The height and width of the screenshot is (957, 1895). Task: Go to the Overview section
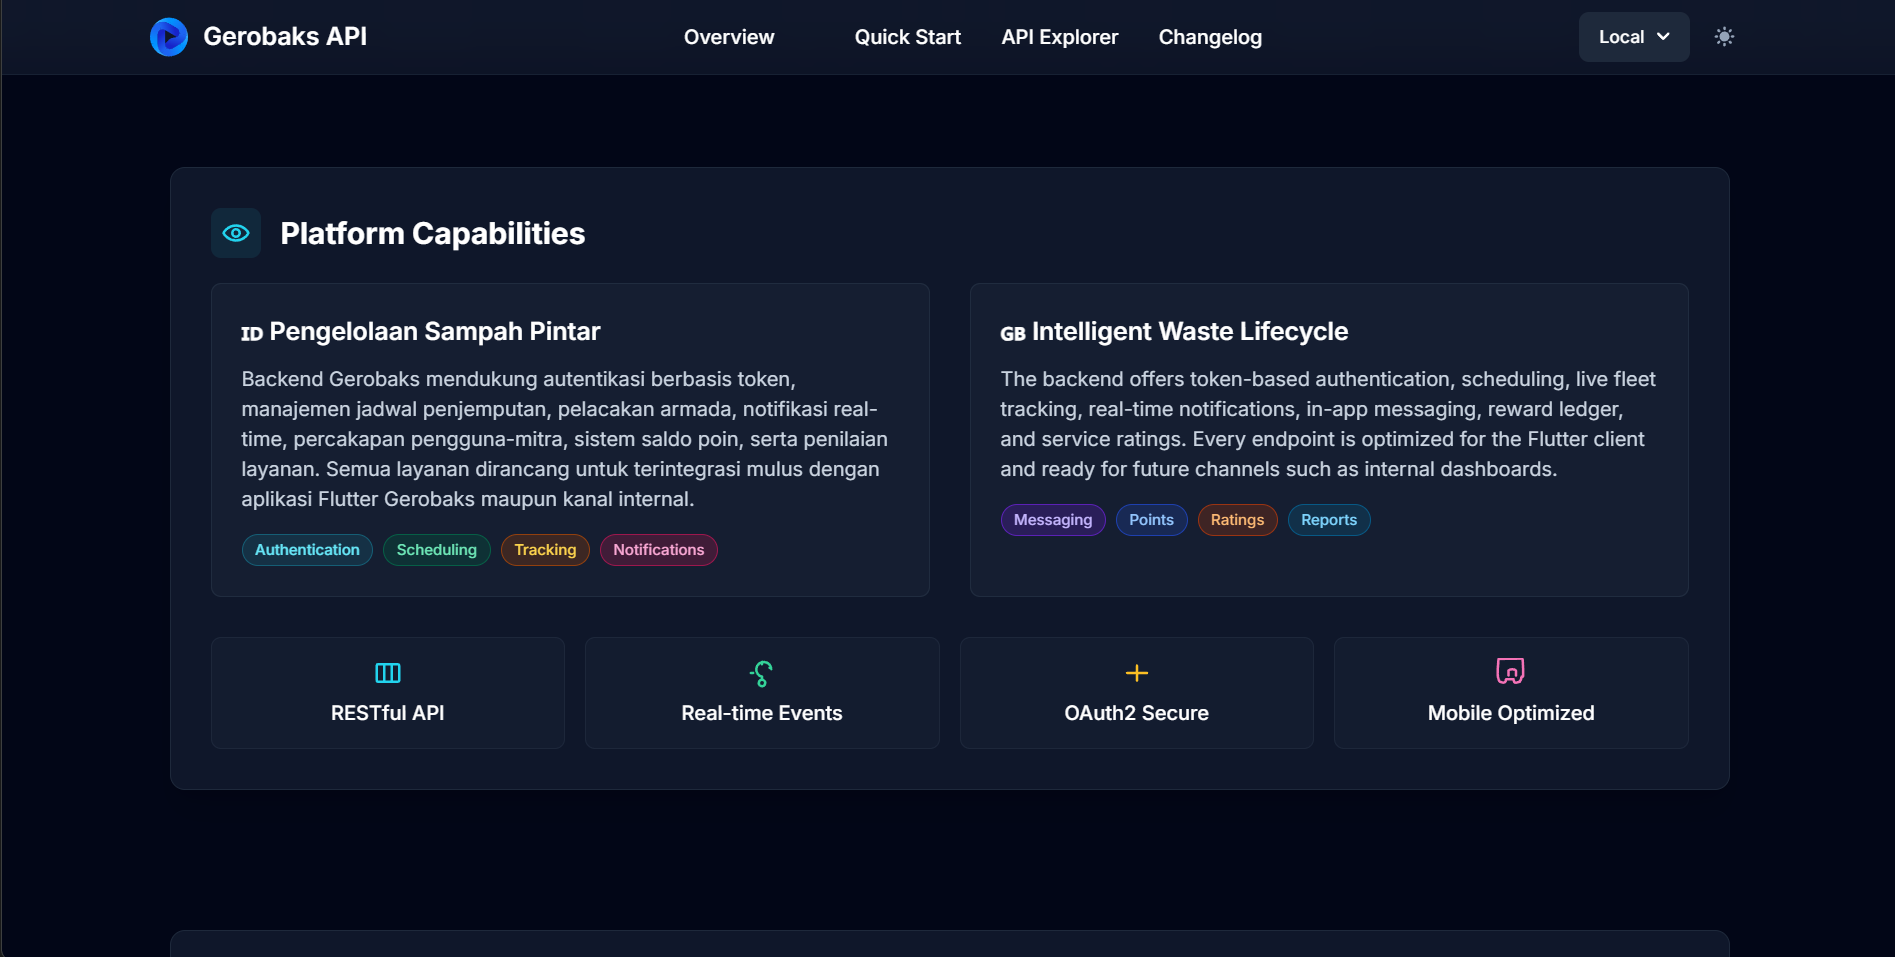tap(729, 37)
